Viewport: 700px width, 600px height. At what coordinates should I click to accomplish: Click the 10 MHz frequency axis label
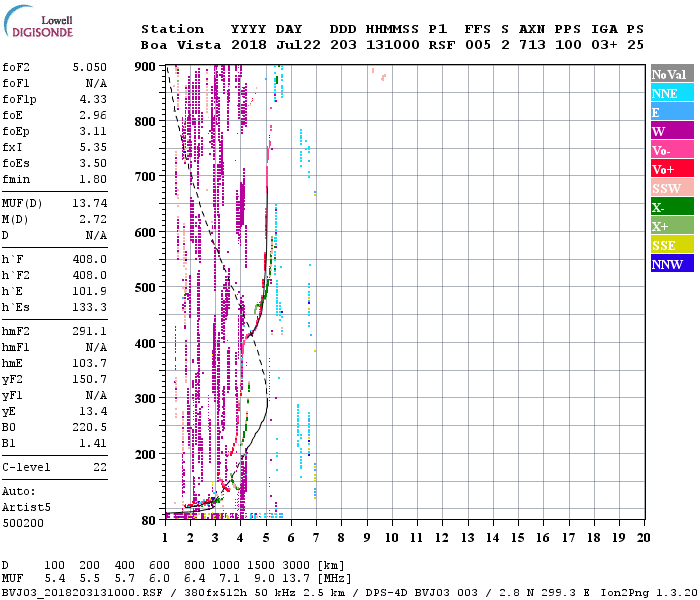click(x=392, y=538)
